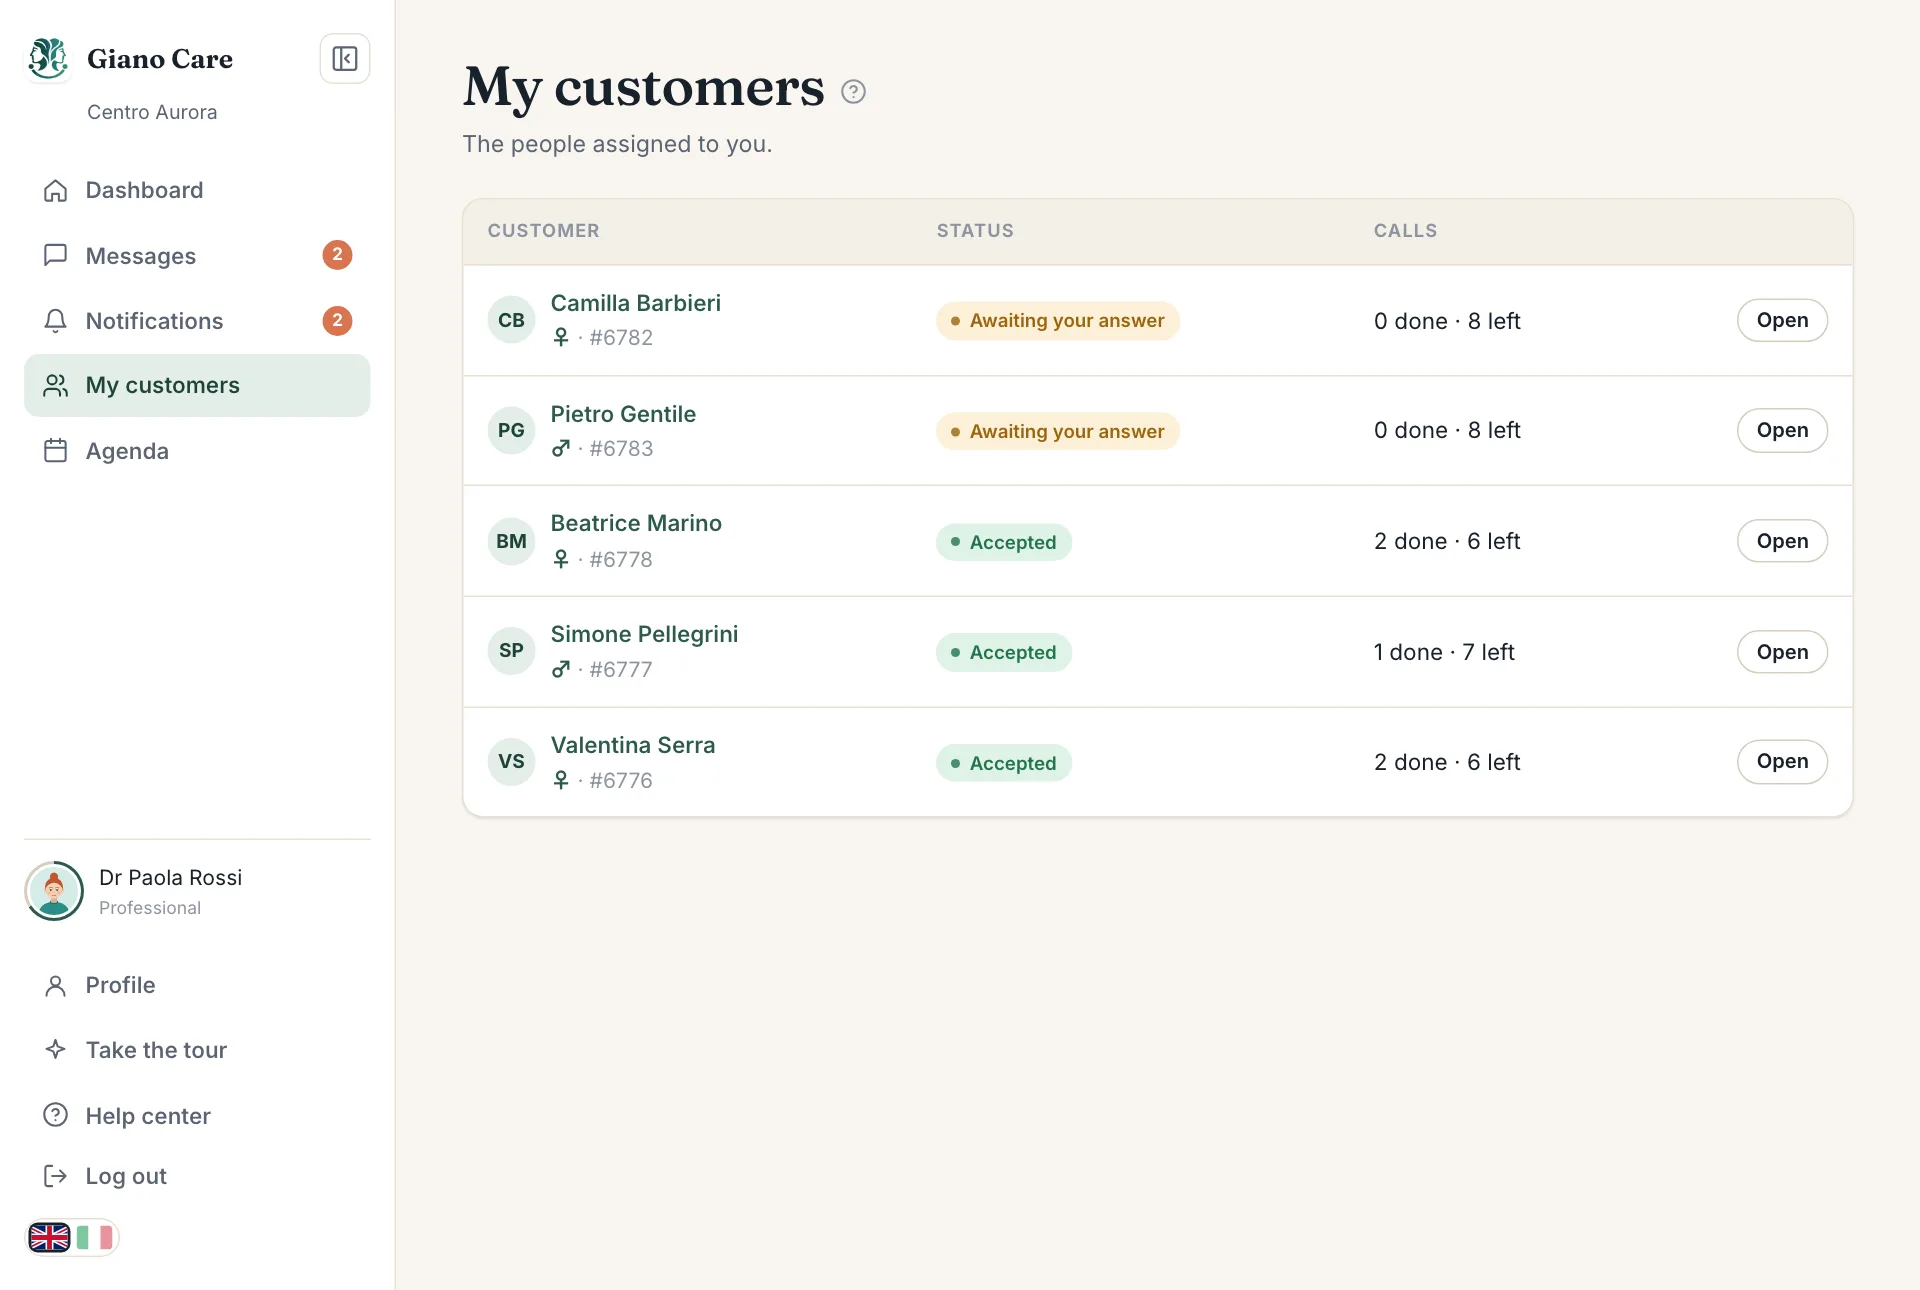Click '1 done · 7 left' calls cell
Viewport: 1920px width, 1290px height.
[x=1444, y=652]
